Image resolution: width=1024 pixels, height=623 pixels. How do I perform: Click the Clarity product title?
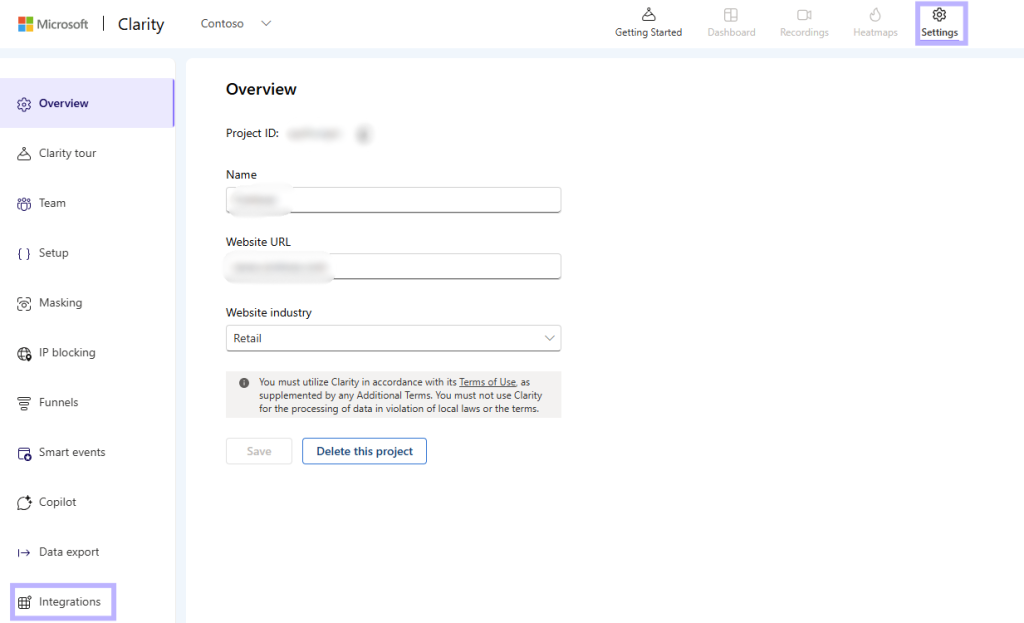(x=141, y=24)
